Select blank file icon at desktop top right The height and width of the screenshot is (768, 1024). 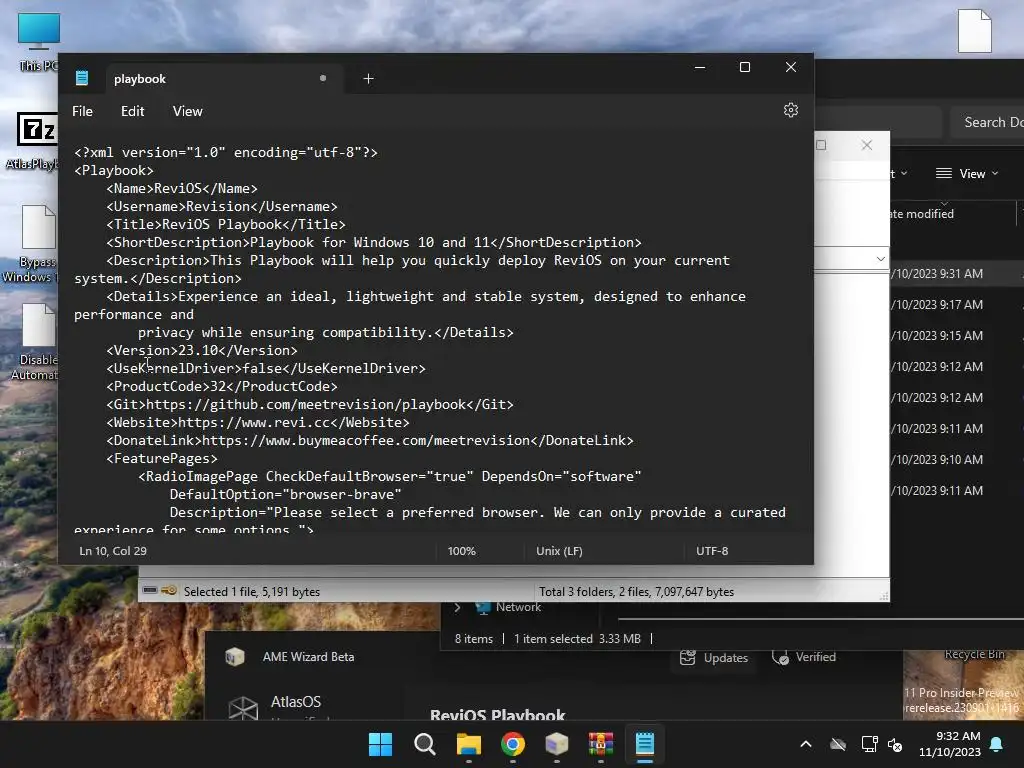[x=974, y=31]
